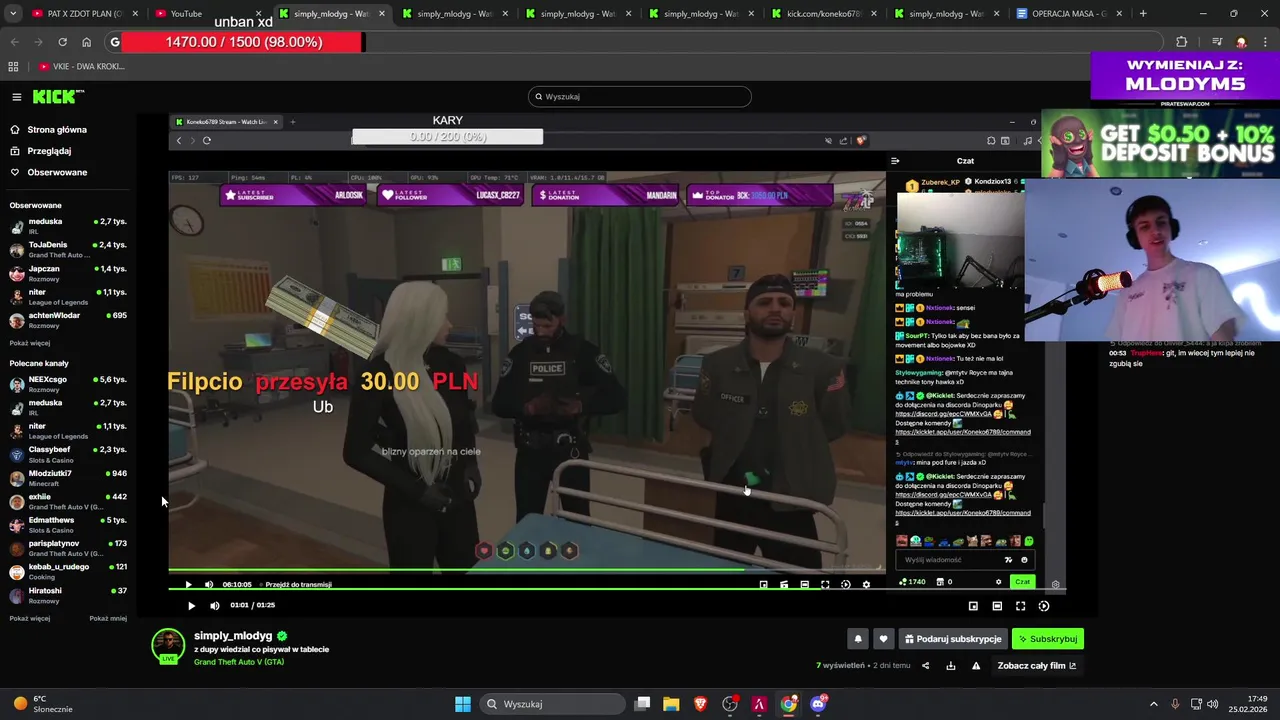Open Discord from the taskbar

click(x=818, y=704)
